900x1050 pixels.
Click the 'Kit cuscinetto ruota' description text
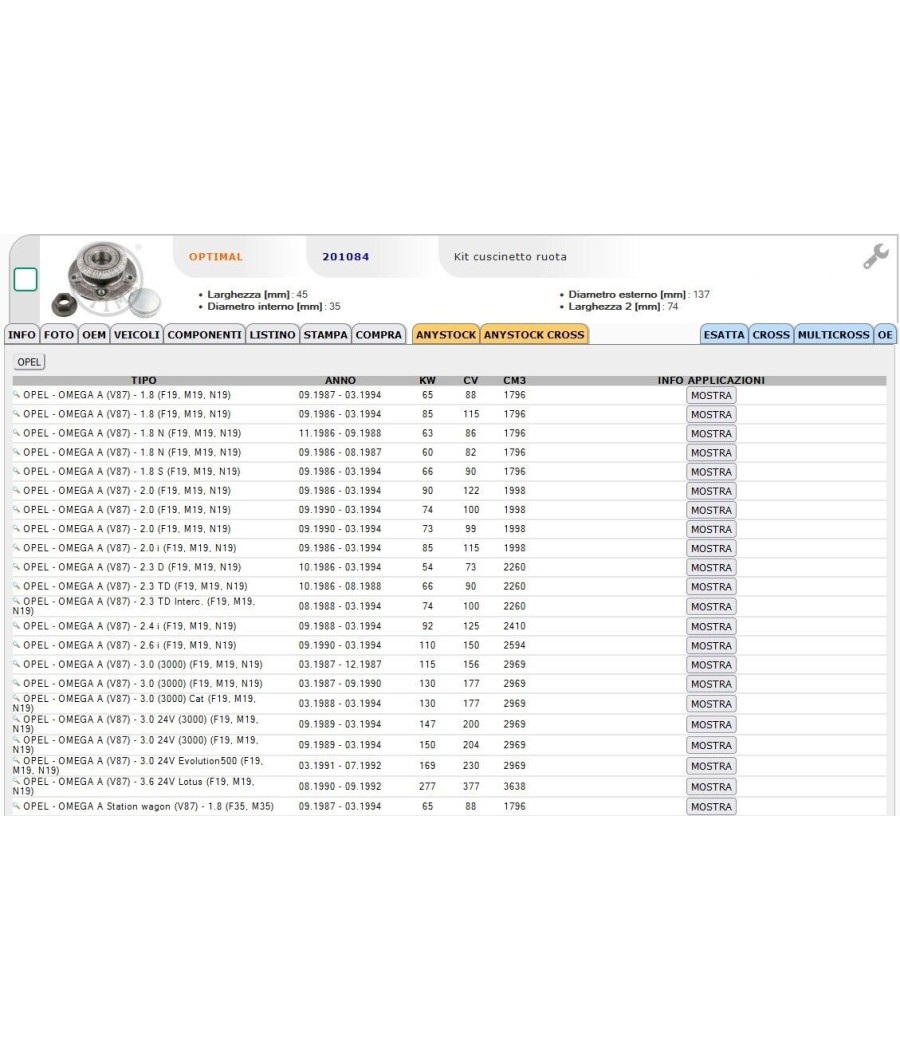510,256
